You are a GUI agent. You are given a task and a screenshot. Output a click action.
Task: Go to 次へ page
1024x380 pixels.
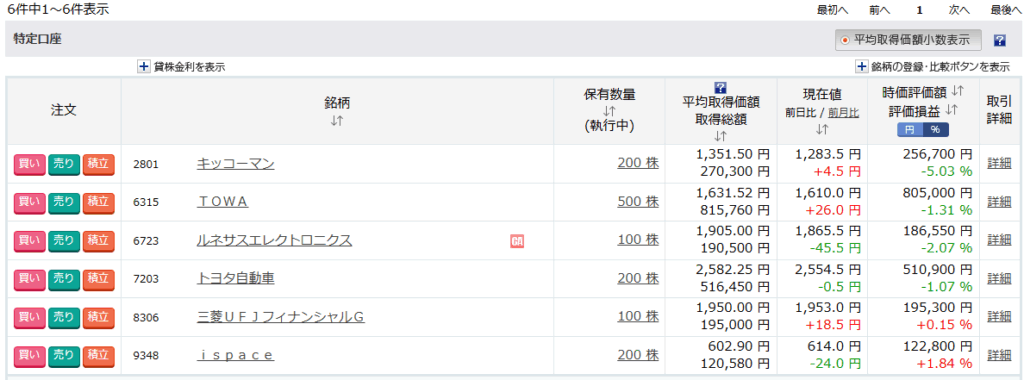point(959,10)
